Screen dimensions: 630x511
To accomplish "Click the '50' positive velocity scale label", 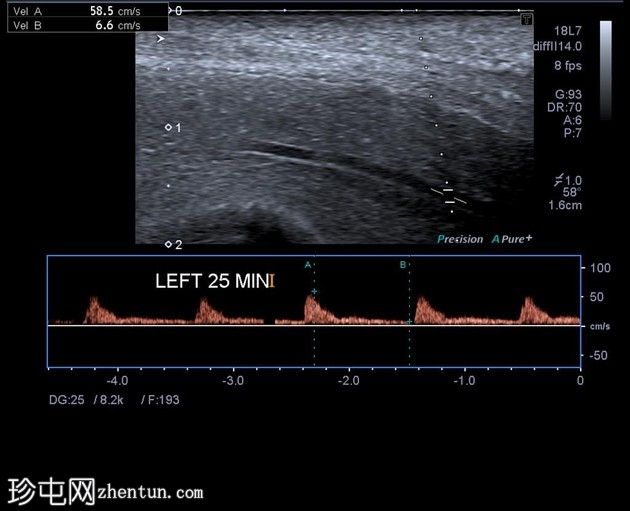I will pyautogui.click(x=597, y=297).
